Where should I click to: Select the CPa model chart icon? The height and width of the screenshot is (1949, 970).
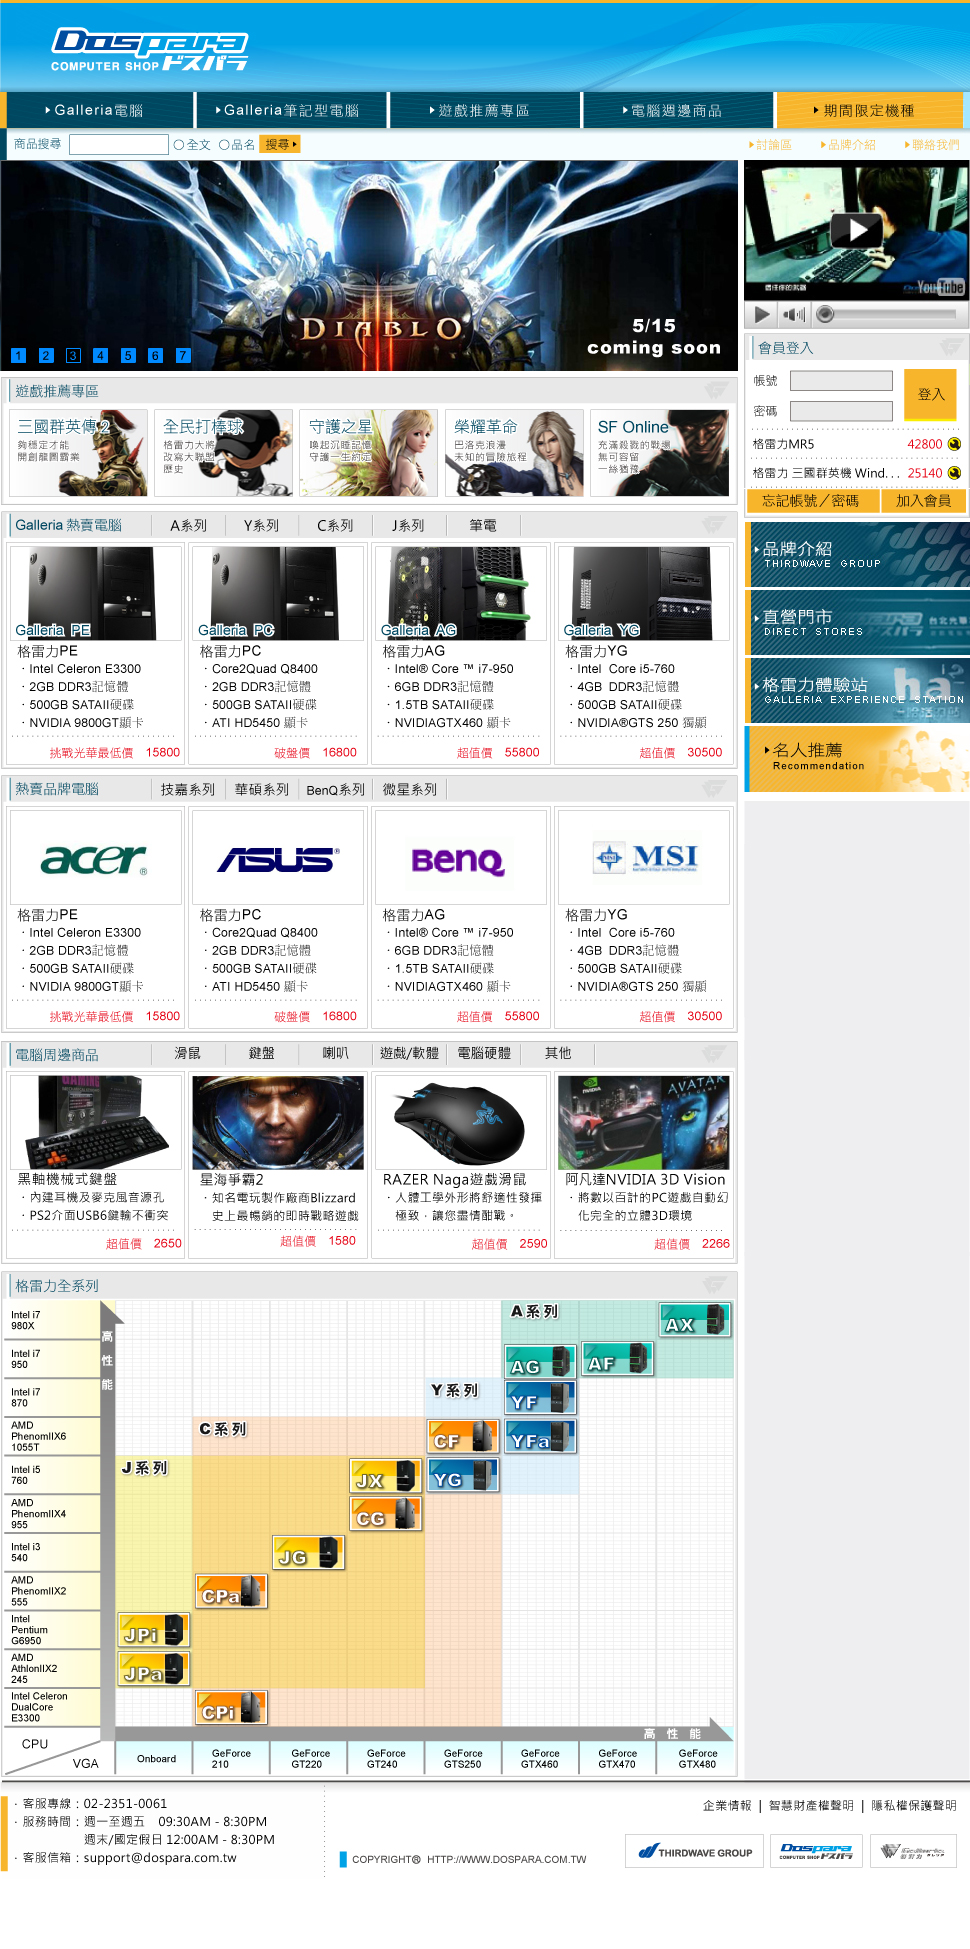[231, 1592]
